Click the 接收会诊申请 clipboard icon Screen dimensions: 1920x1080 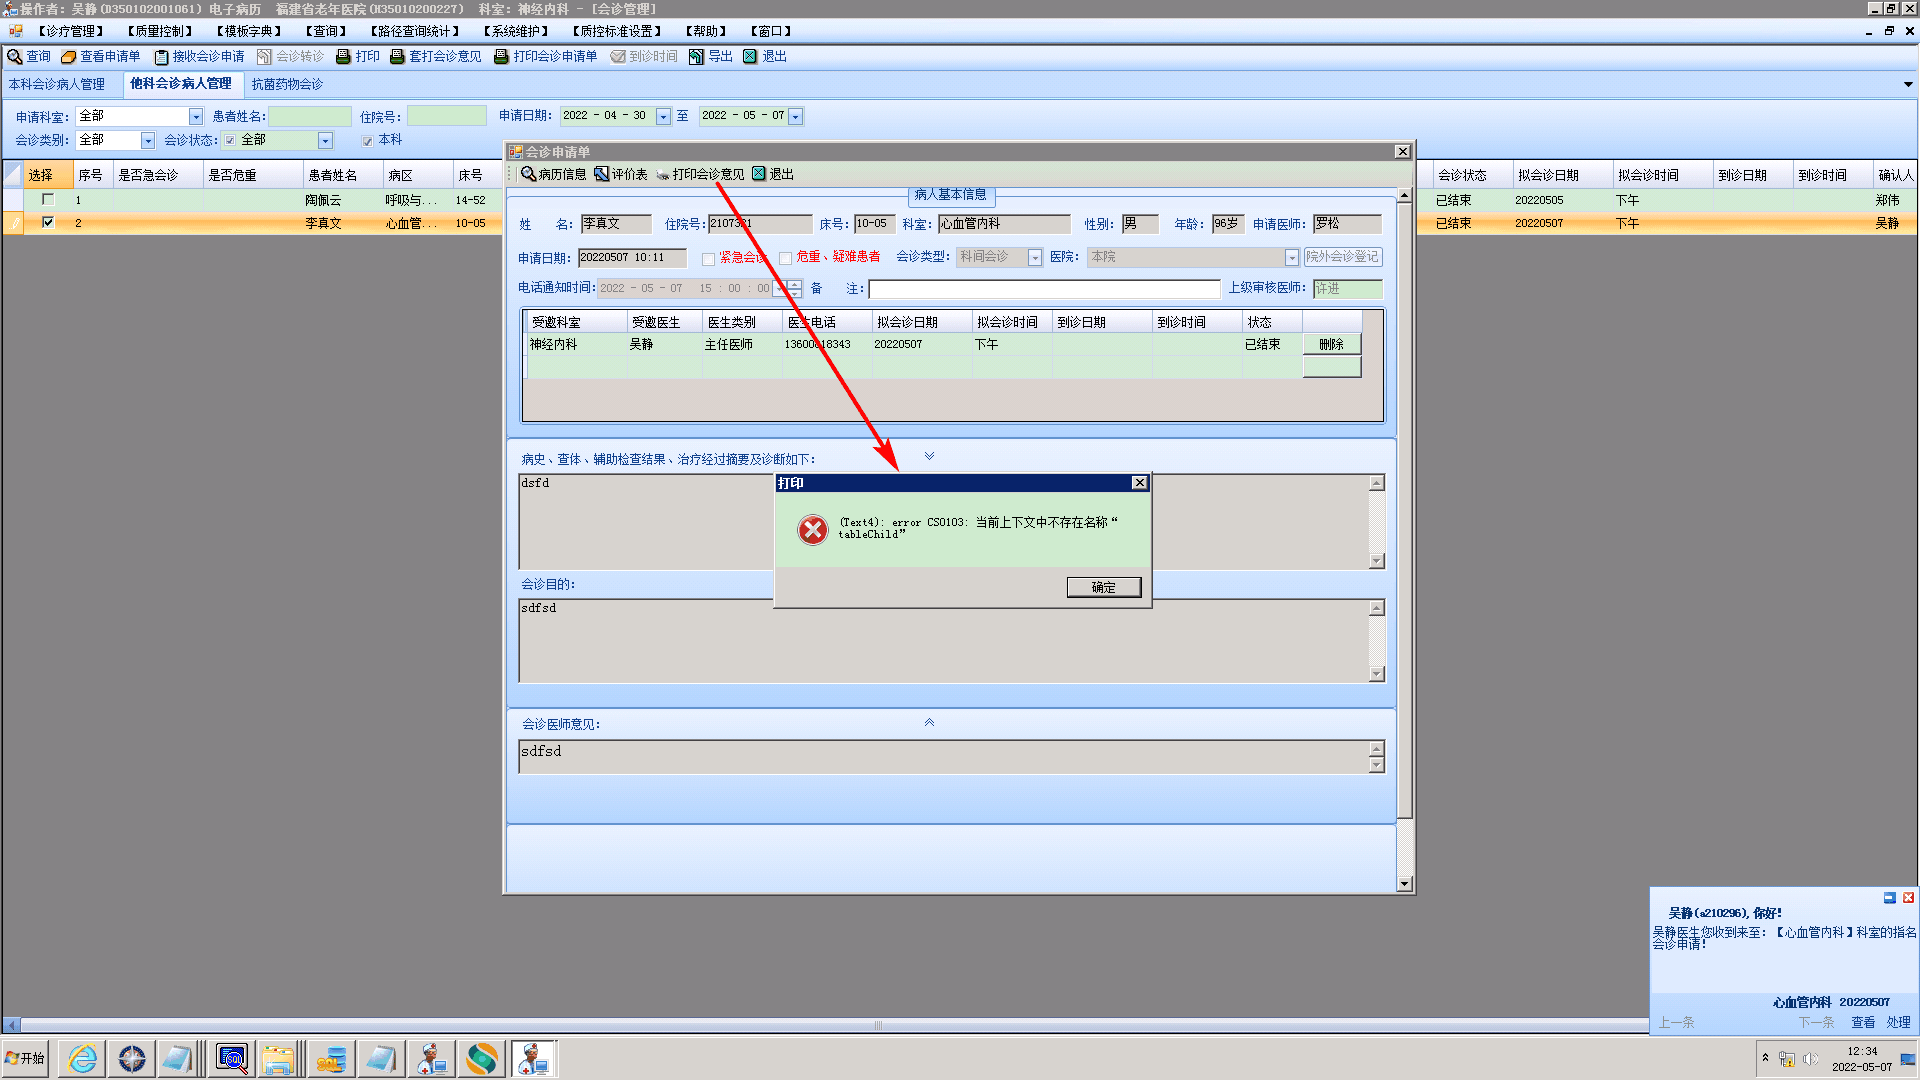161,57
